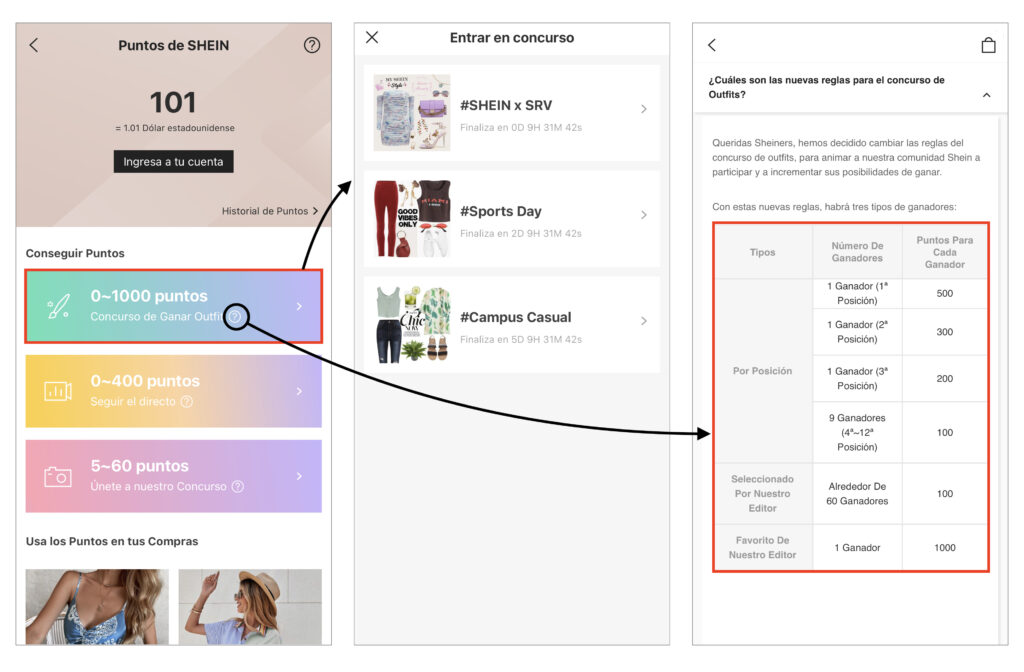Expand the 0~1000 puntos card chevron
The width and height of the screenshot is (1024, 672).
299,306
